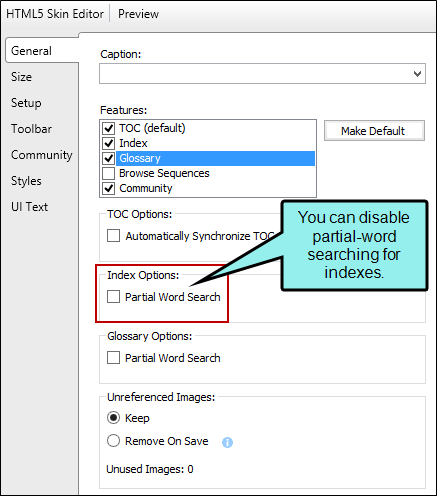Click the Make Default button
The image size is (437, 496).
point(374,131)
